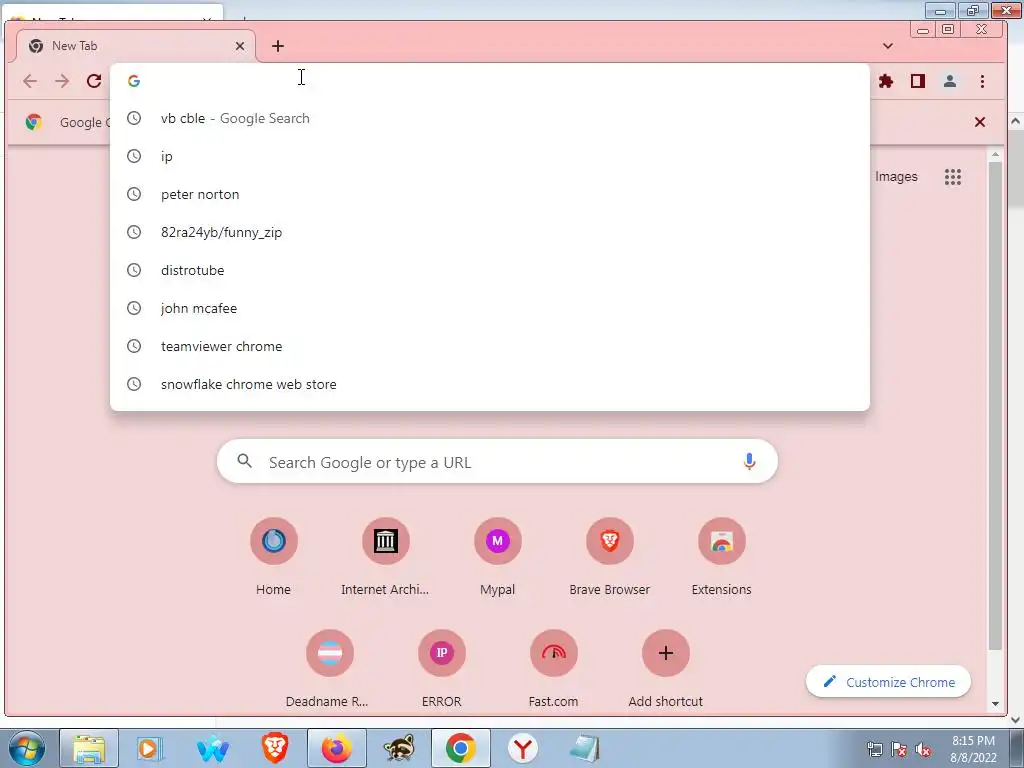This screenshot has width=1024, height=768.
Task: Start voice search with the microphone
Action: (x=749, y=462)
